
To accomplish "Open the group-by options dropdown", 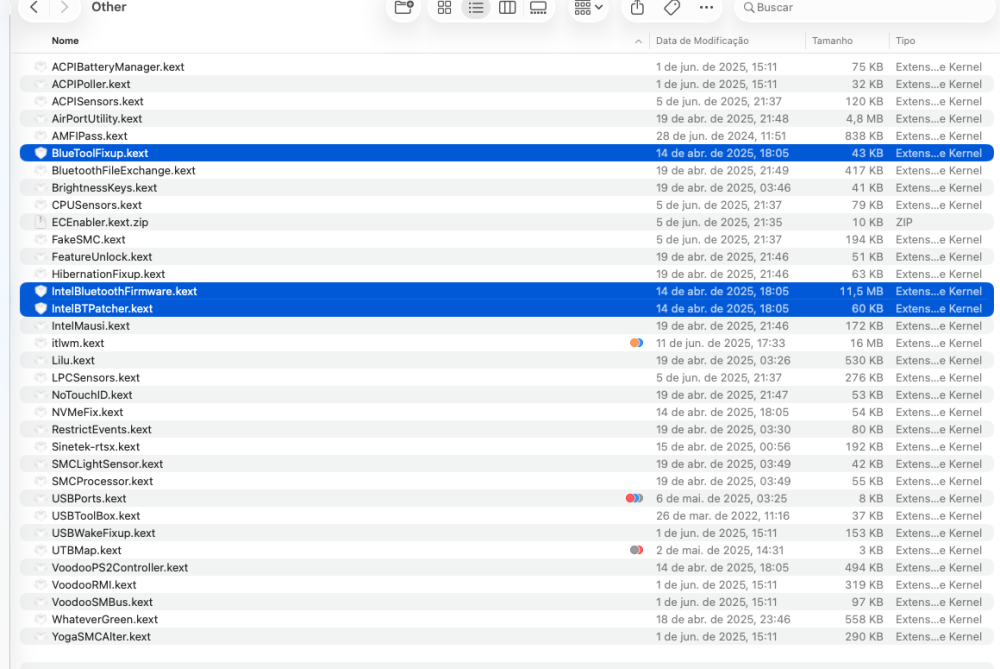I will tap(588, 8).
